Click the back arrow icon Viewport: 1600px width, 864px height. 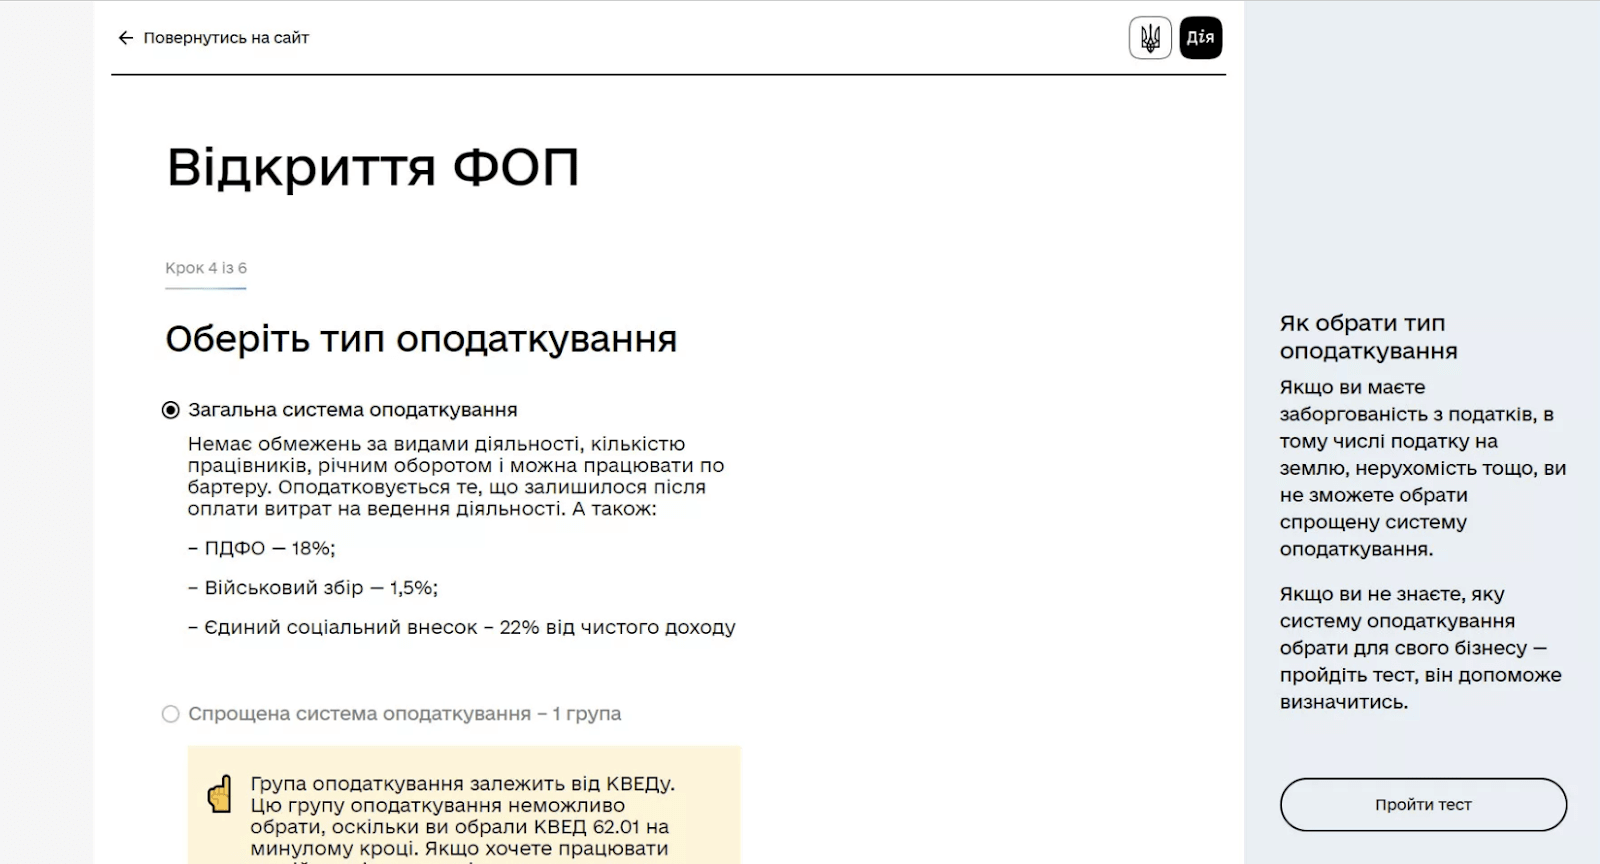point(125,38)
